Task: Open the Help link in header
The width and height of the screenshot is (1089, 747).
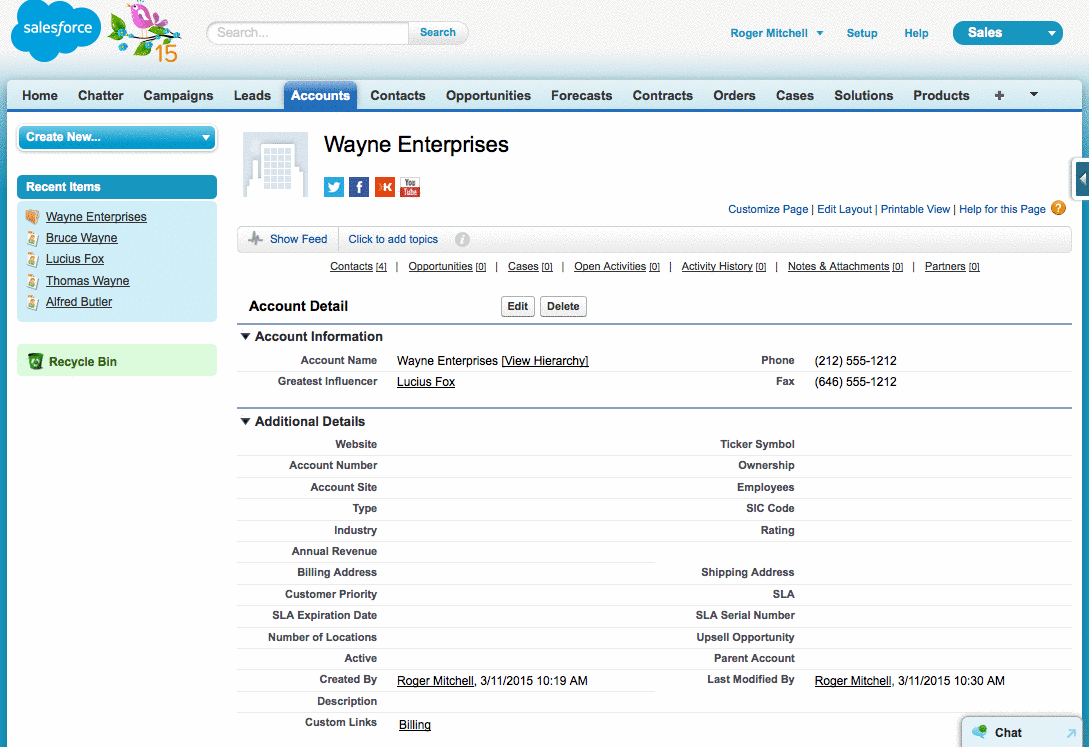Action: [916, 33]
